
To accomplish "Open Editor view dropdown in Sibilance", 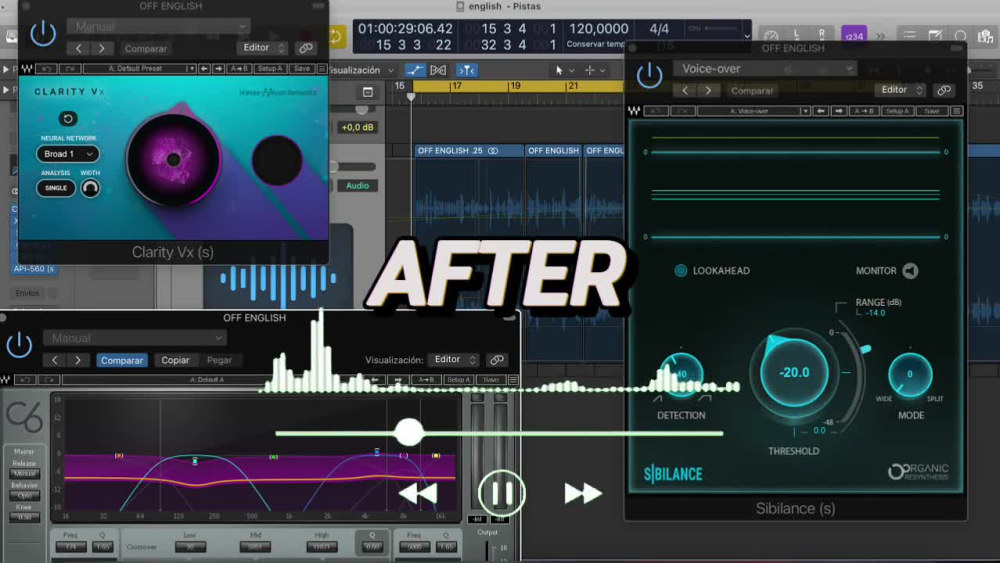I will coord(901,90).
